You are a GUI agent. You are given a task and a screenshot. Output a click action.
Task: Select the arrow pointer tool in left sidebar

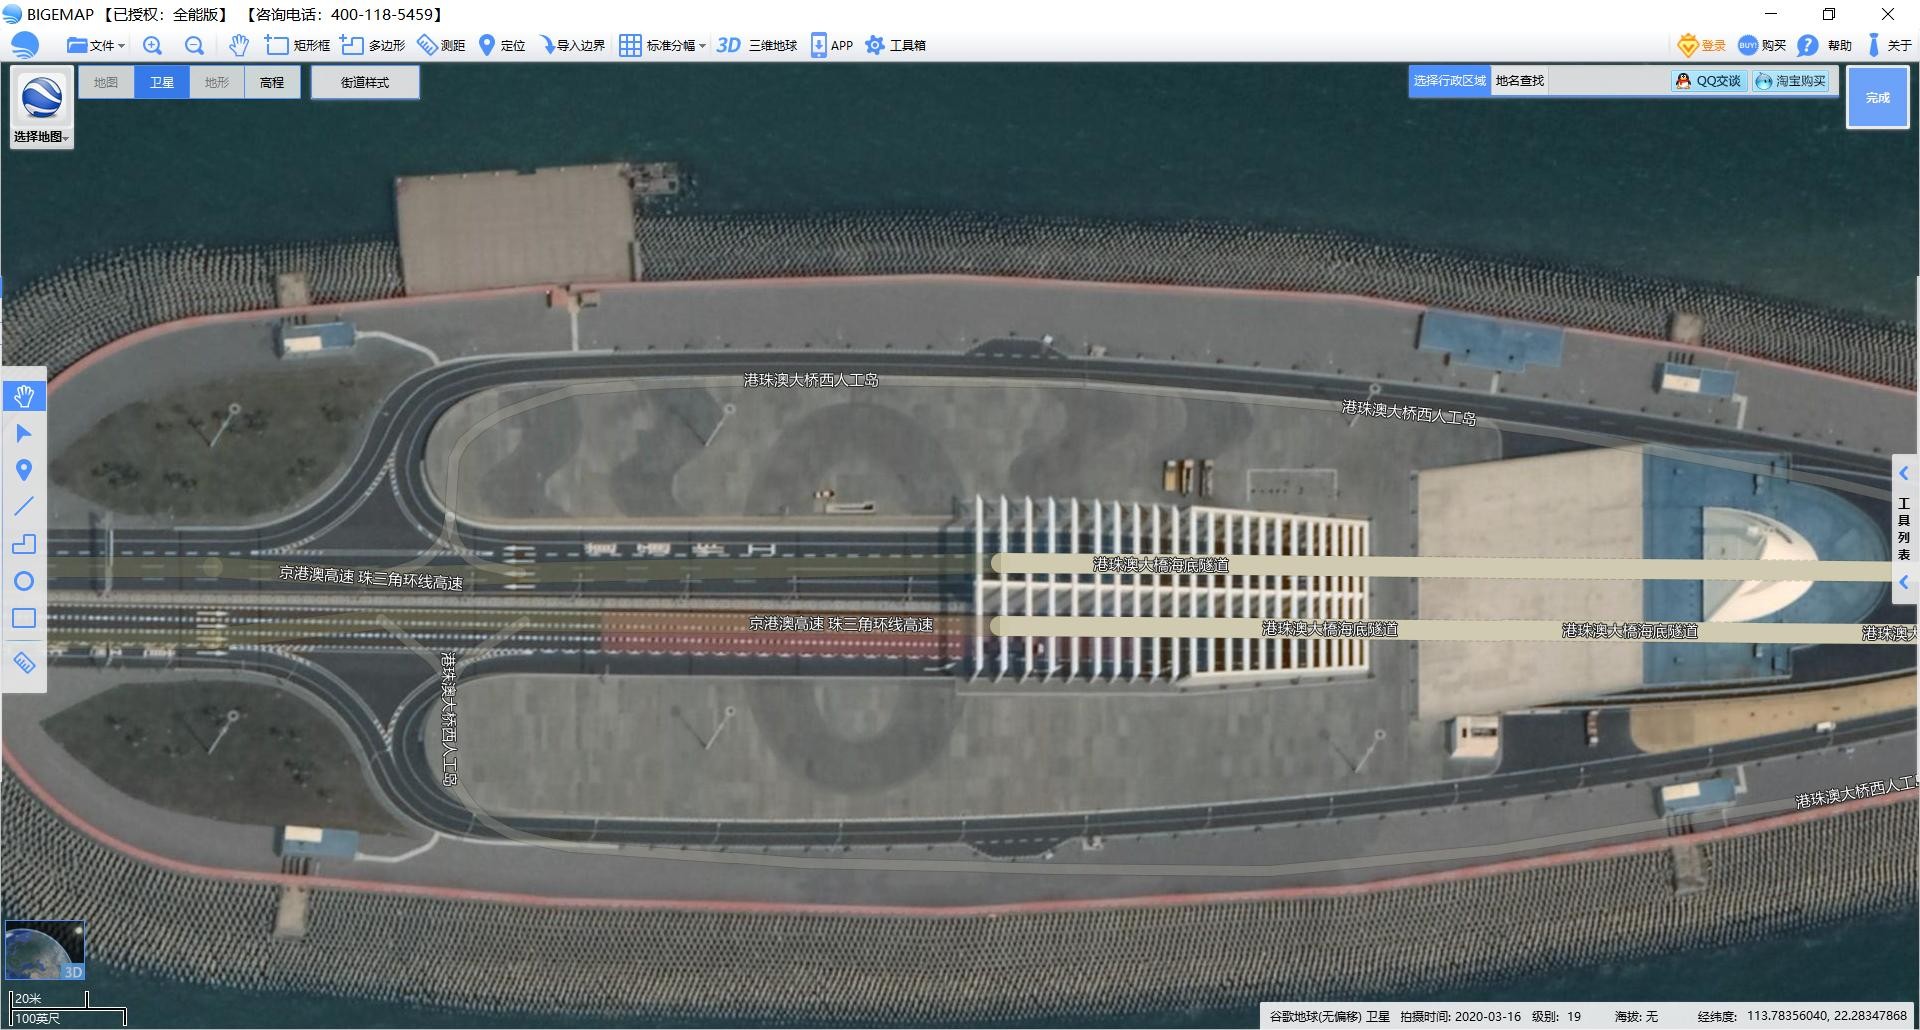(x=24, y=433)
